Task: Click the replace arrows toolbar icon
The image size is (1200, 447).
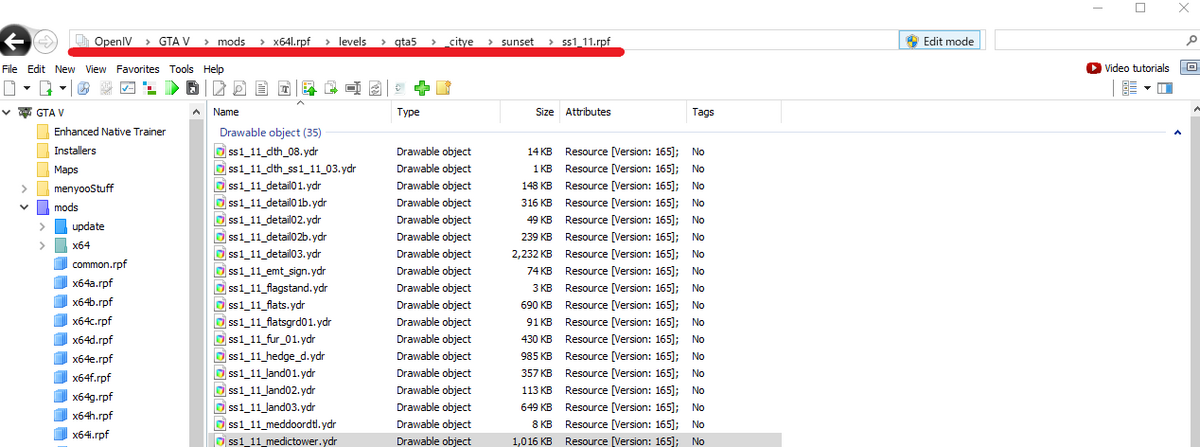Action: click(373, 88)
